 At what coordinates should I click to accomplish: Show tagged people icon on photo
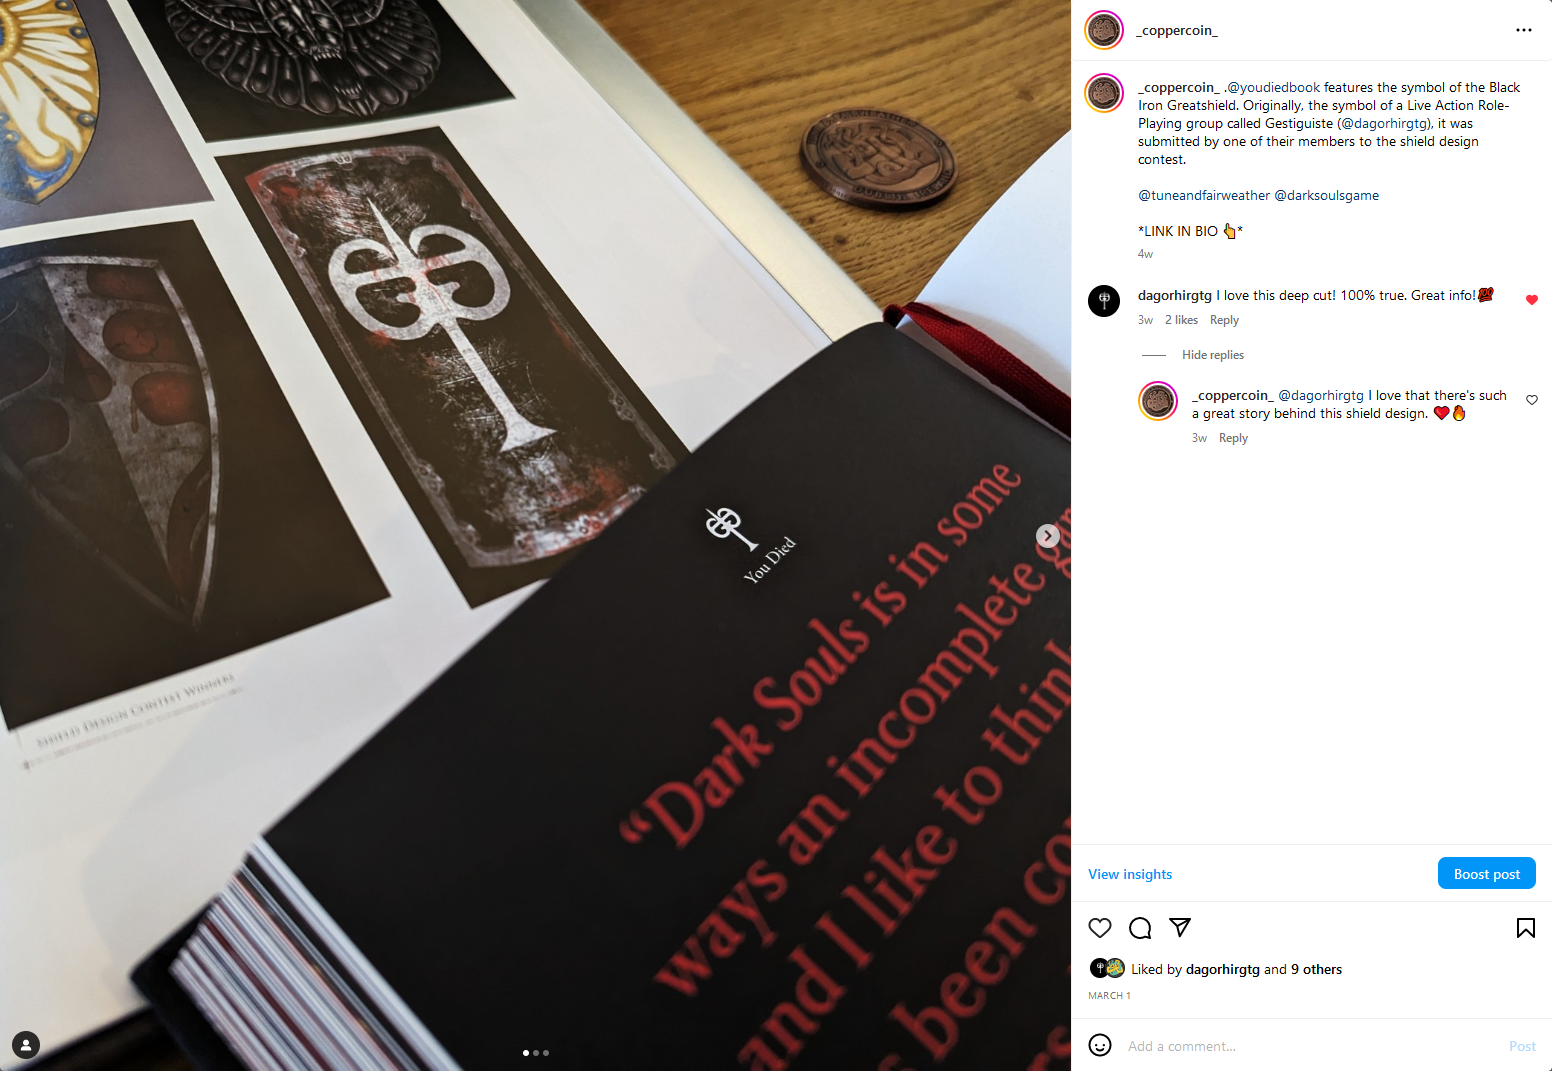(26, 1045)
